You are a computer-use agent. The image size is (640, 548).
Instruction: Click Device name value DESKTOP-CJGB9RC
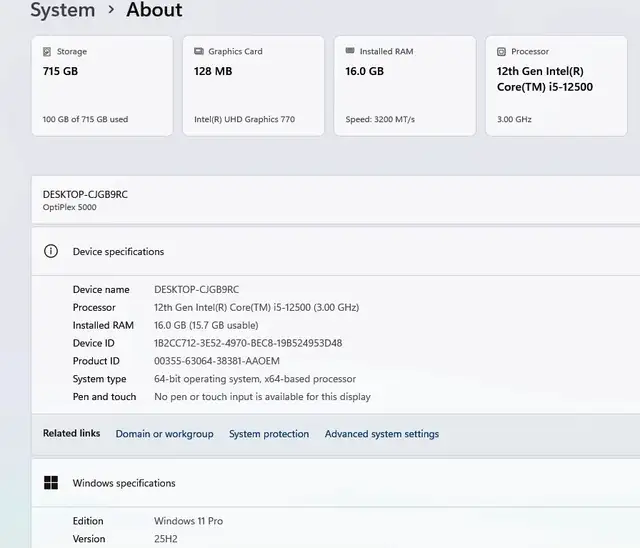click(196, 290)
